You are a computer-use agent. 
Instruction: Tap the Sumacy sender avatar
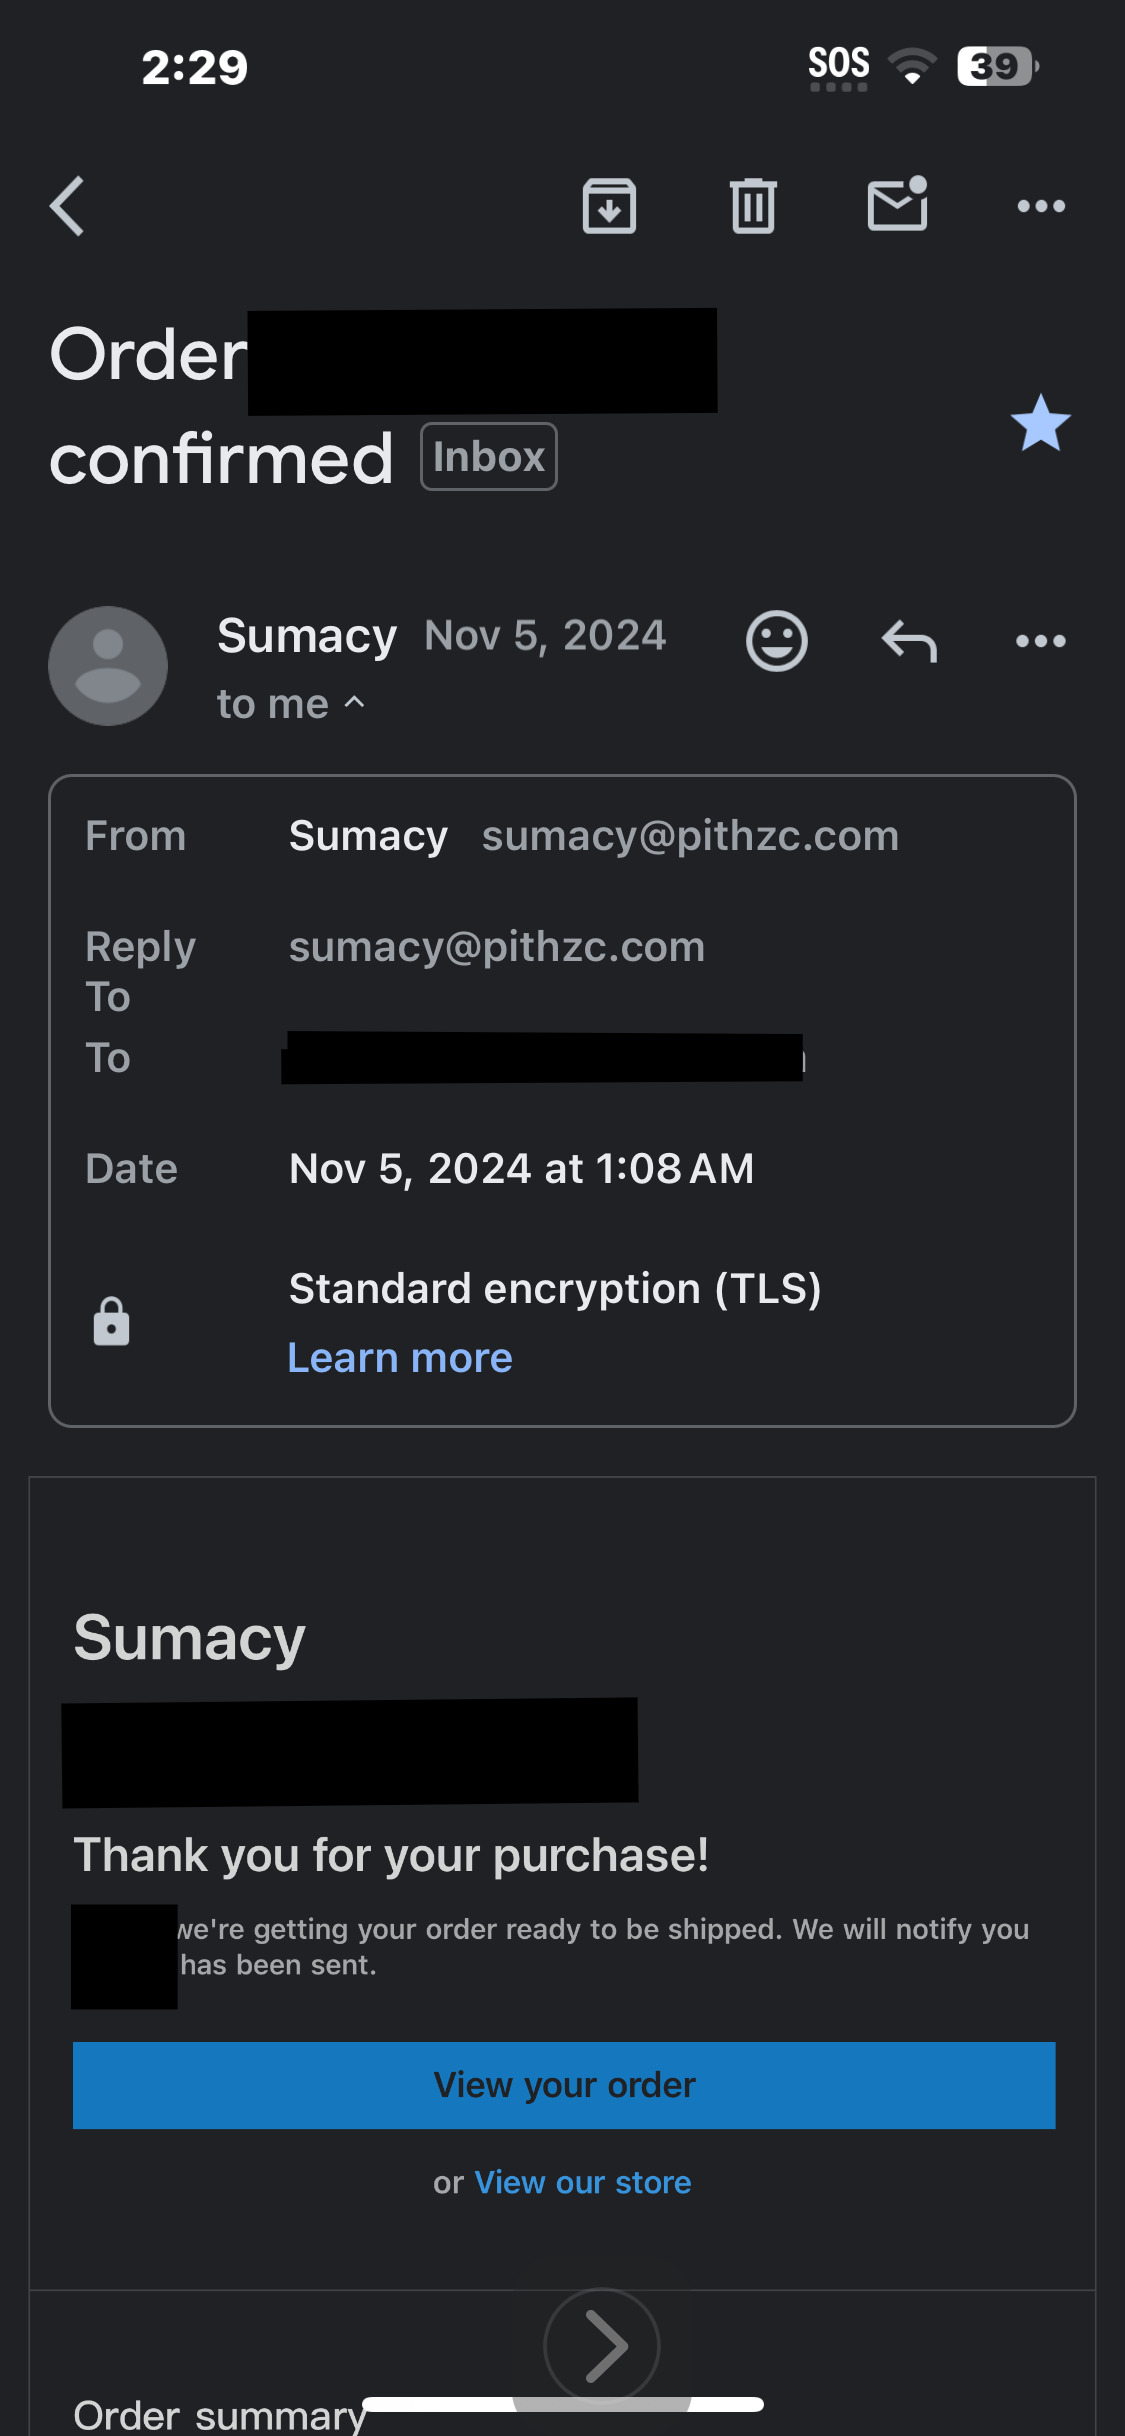tap(108, 666)
